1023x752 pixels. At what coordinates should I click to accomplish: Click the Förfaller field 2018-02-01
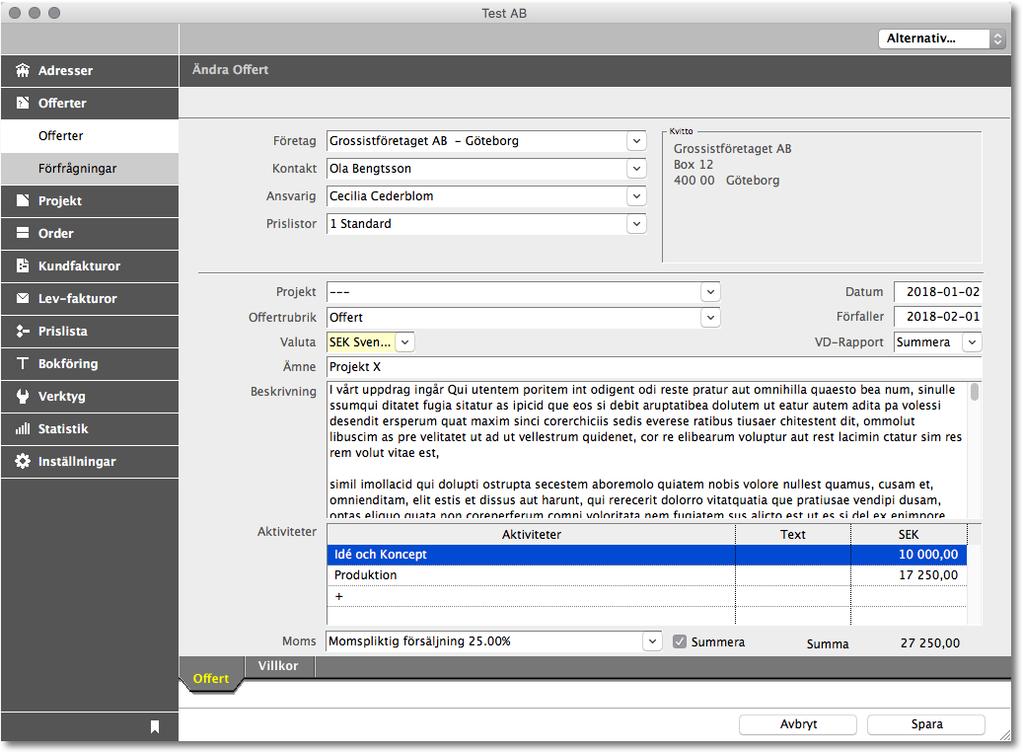(x=938, y=316)
